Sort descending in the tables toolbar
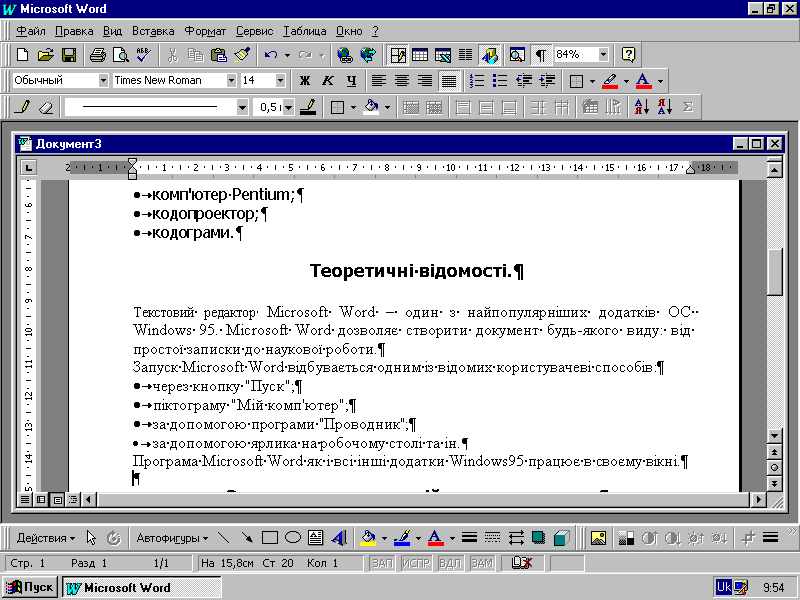Viewport: 800px width, 600px height. click(x=664, y=107)
